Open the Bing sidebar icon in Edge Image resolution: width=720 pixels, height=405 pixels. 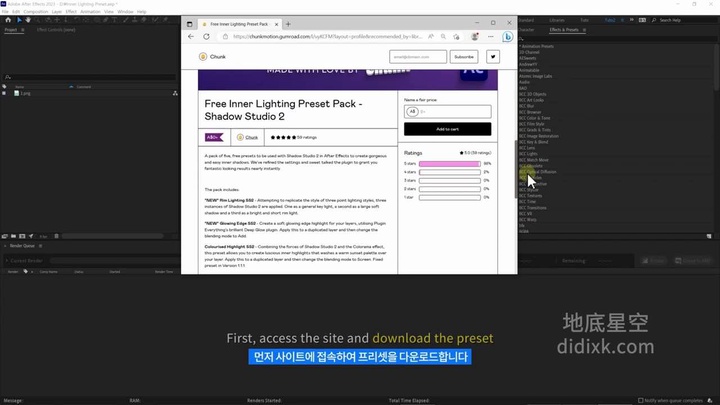coord(507,37)
